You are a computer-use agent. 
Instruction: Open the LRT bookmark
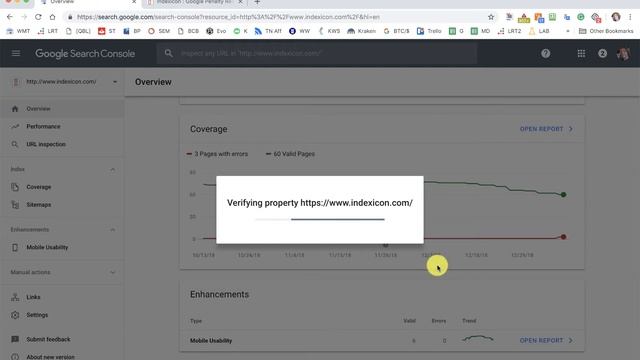[x=48, y=31]
